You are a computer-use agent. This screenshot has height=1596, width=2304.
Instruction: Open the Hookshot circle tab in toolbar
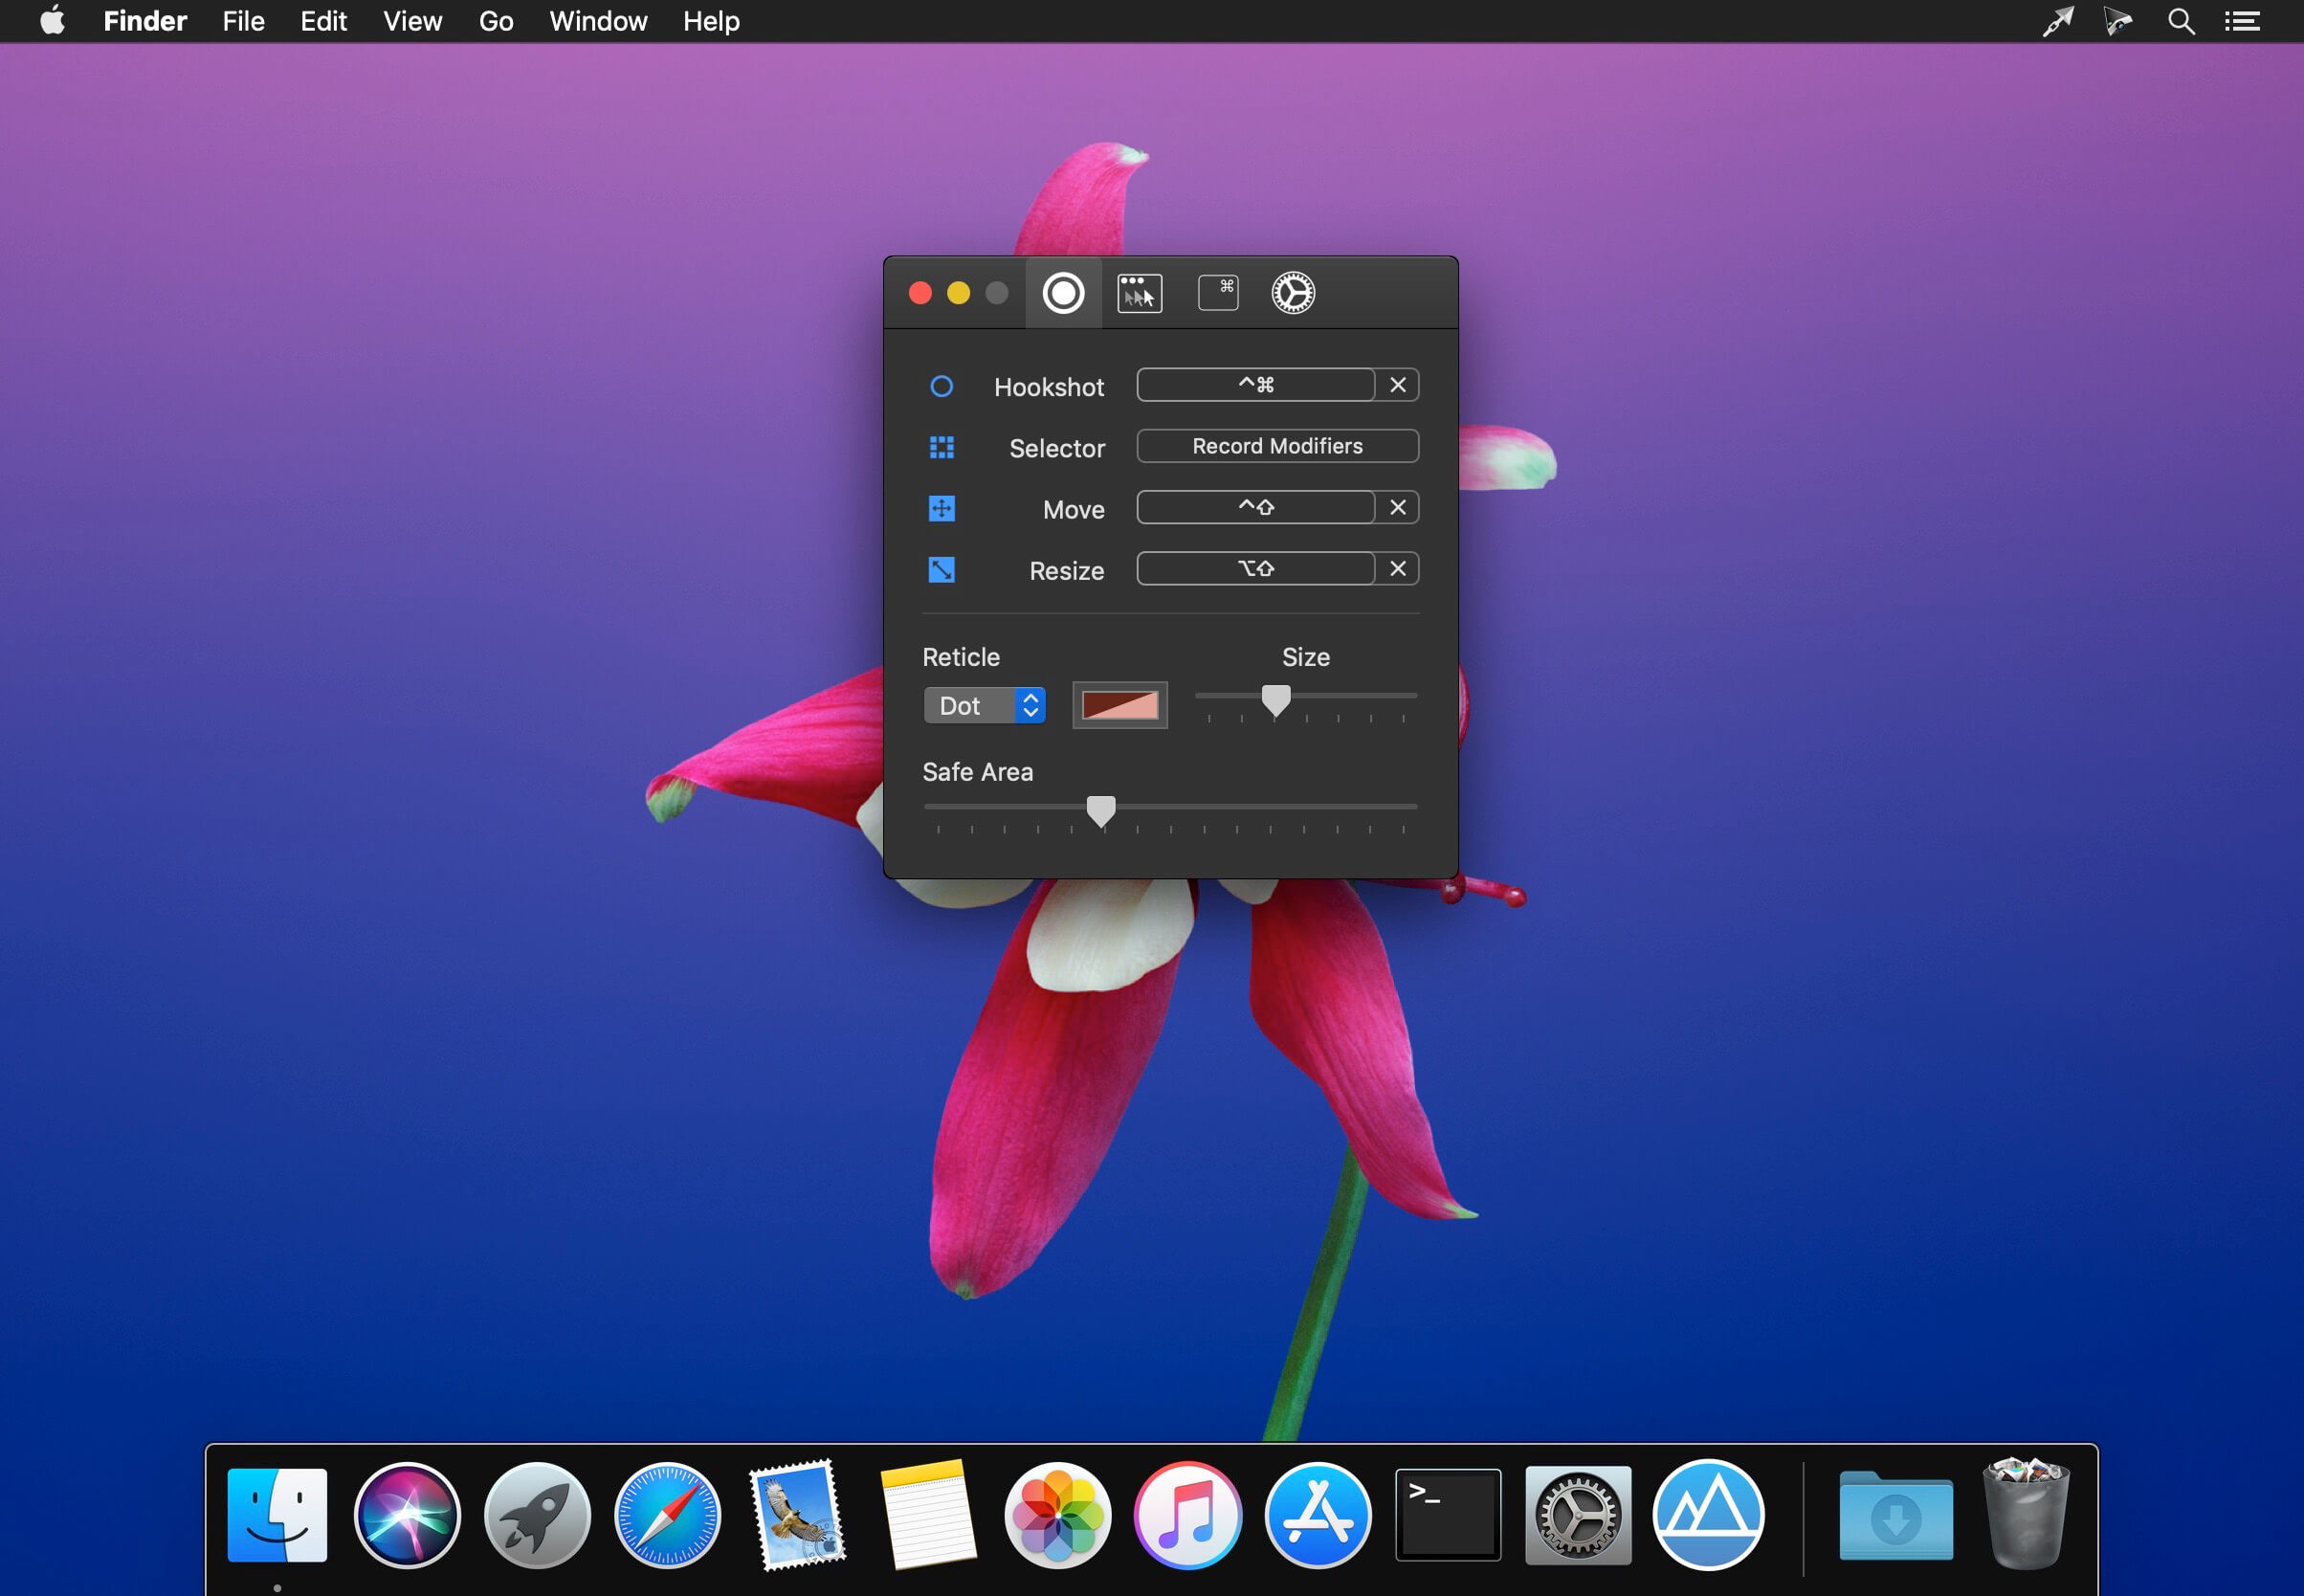click(1063, 293)
